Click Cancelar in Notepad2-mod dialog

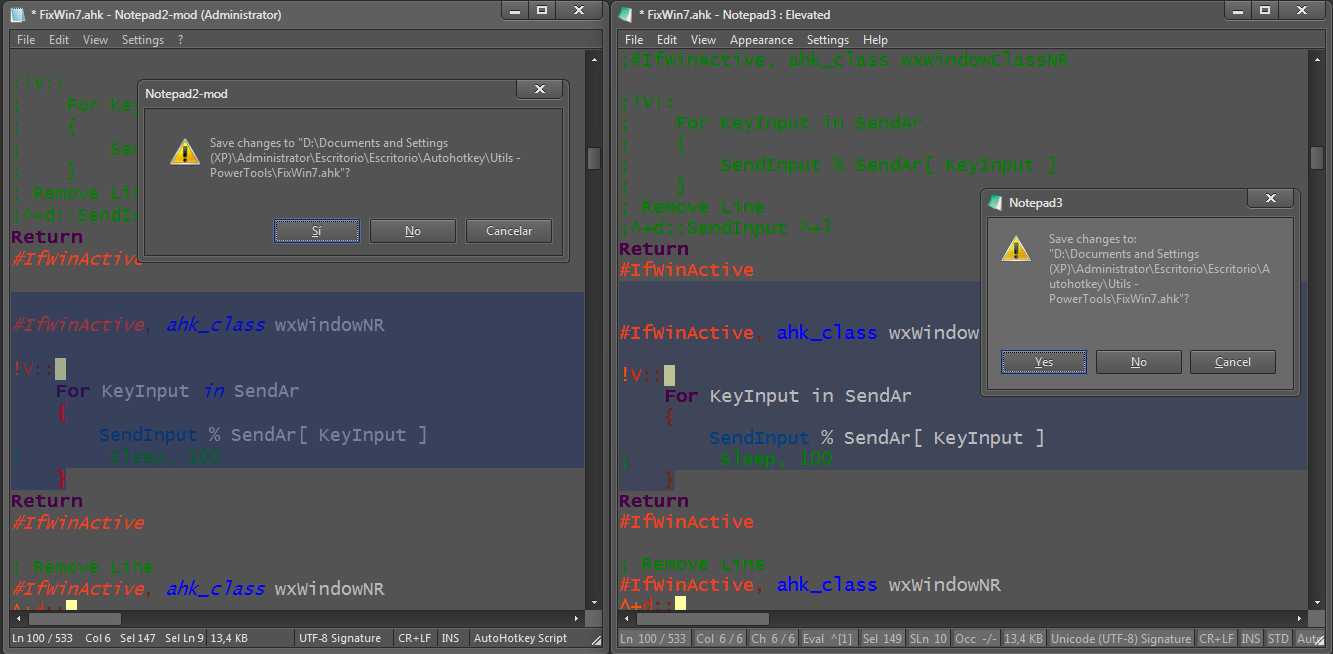509,231
